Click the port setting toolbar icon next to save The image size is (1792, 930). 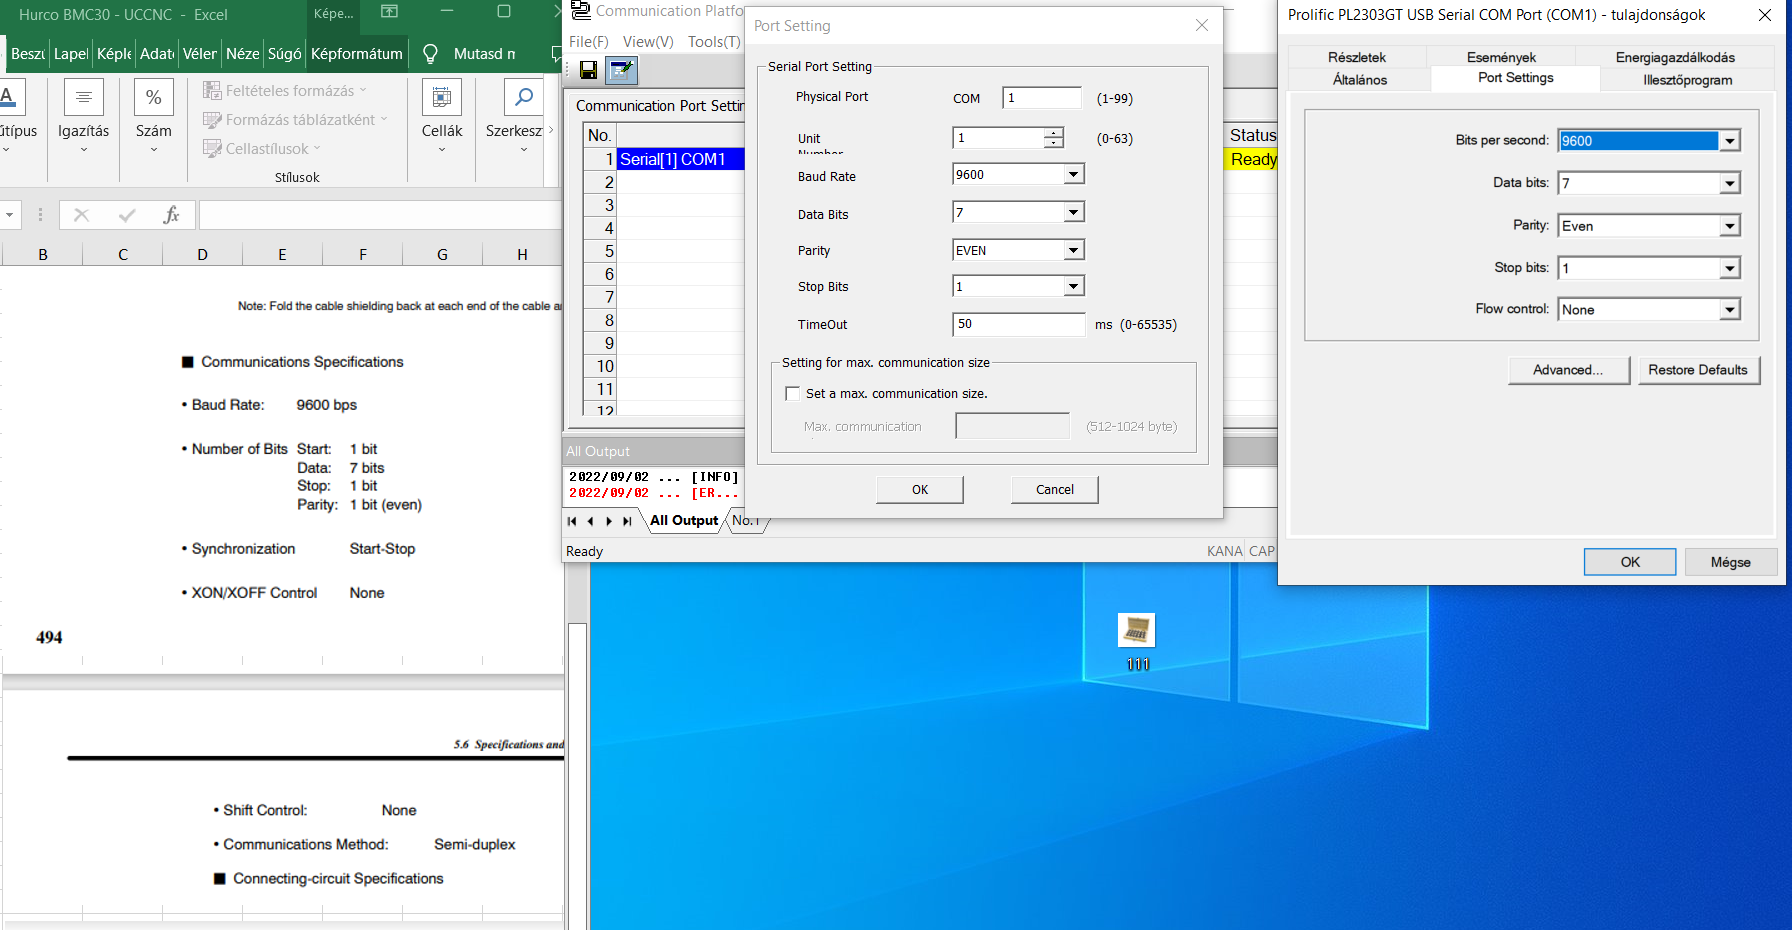621,70
